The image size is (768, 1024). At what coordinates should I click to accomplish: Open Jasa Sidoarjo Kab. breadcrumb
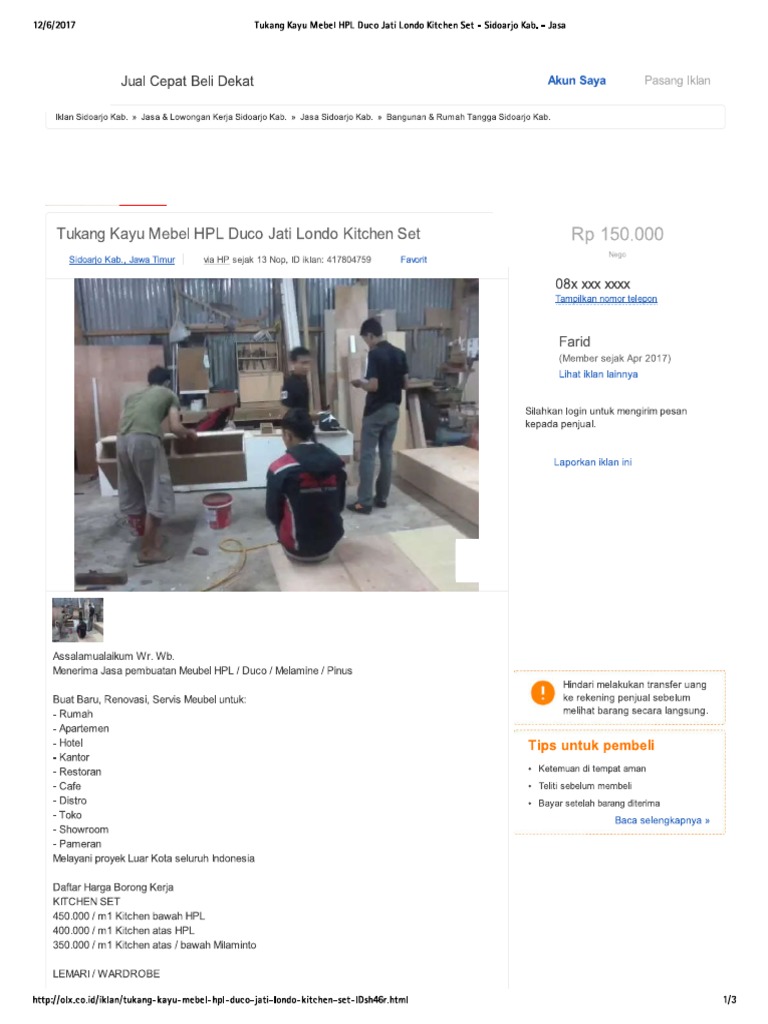[x=336, y=118]
